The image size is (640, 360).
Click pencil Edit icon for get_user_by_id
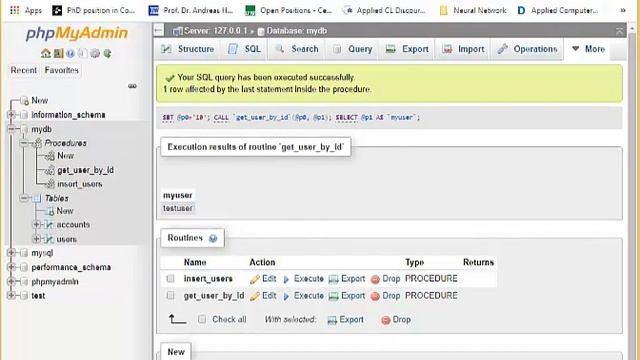tap(255, 296)
